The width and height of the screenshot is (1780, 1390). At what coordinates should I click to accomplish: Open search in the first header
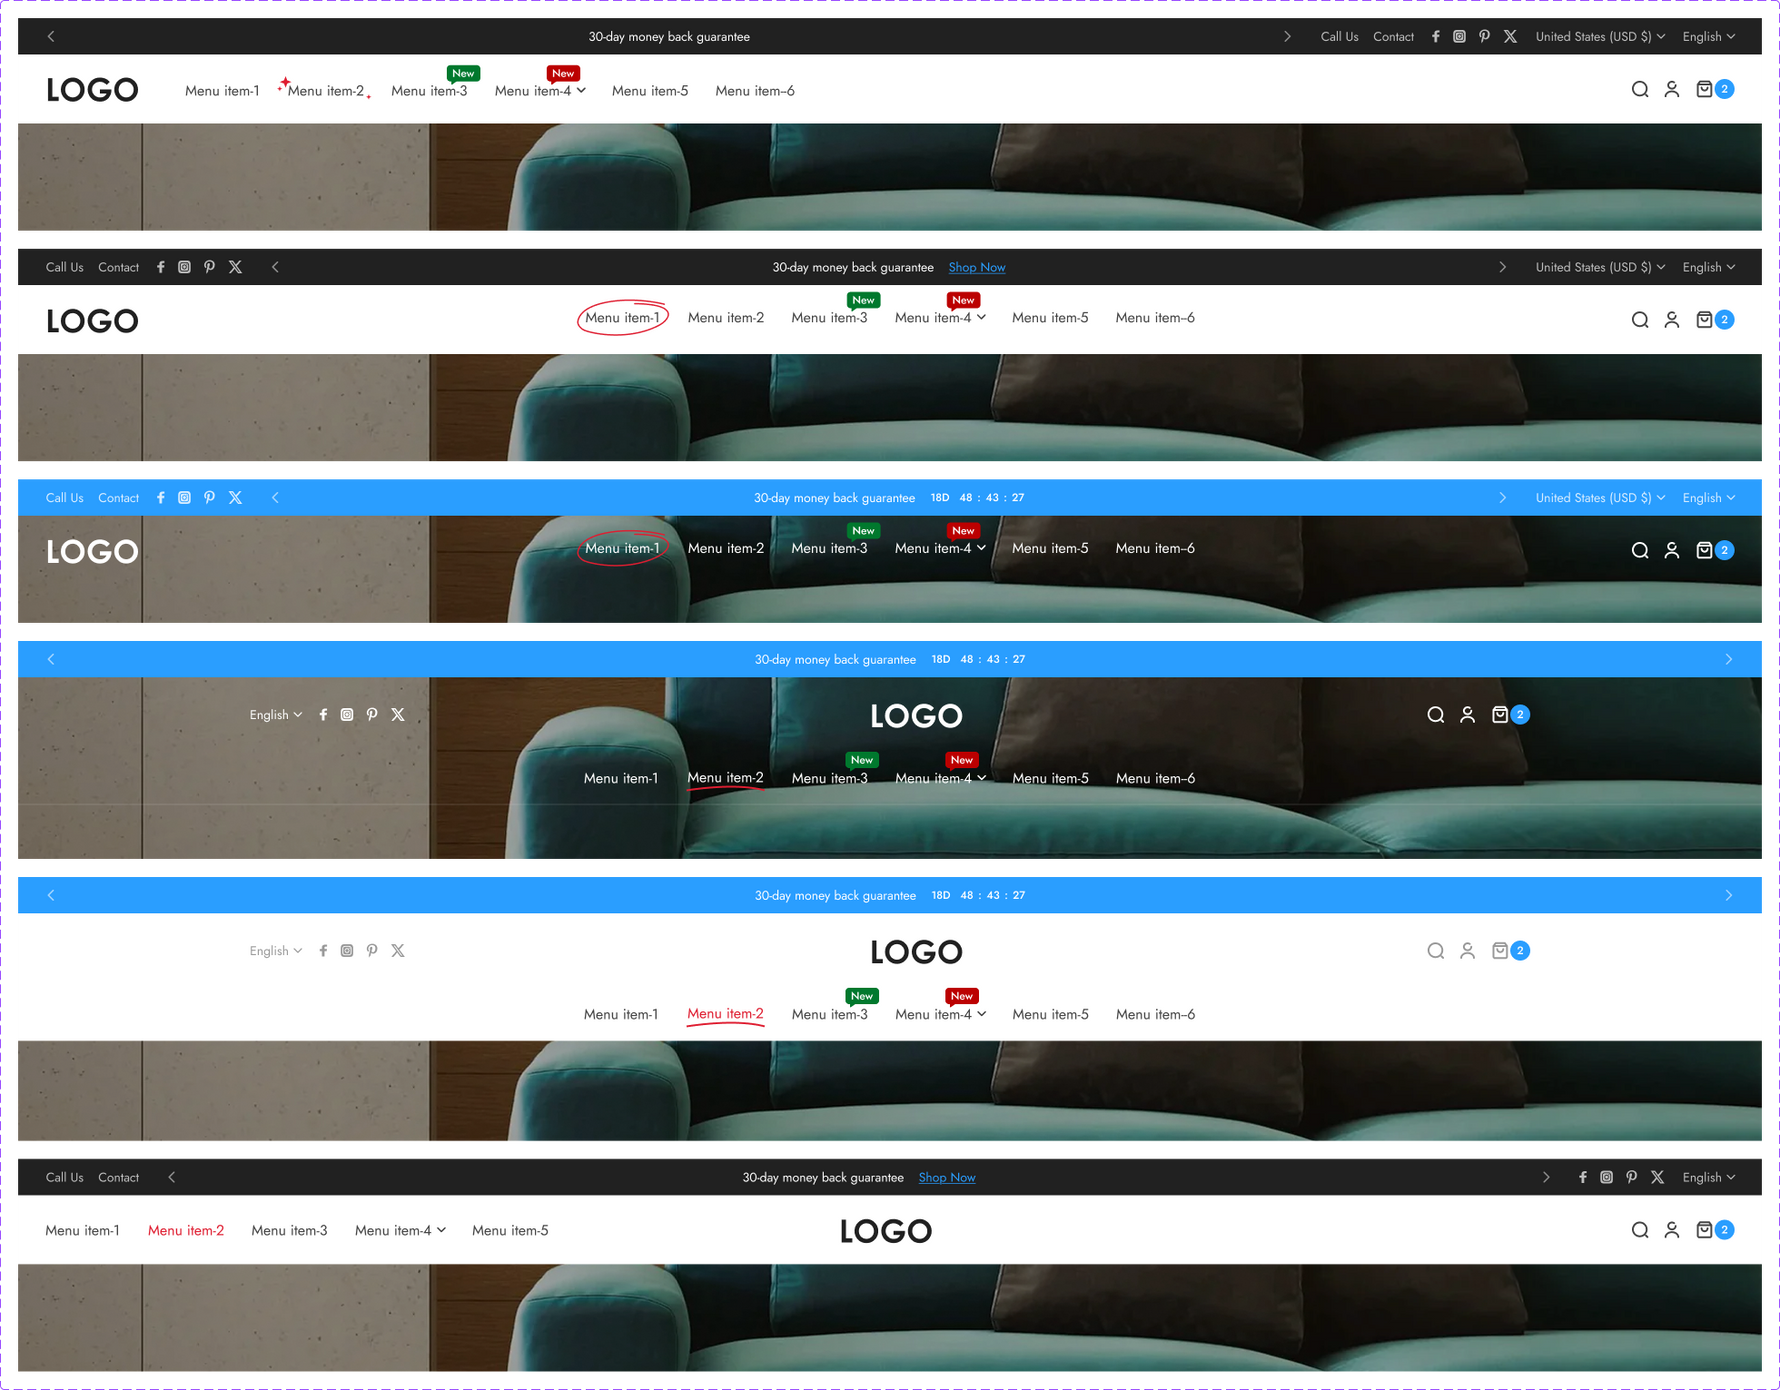(1640, 90)
